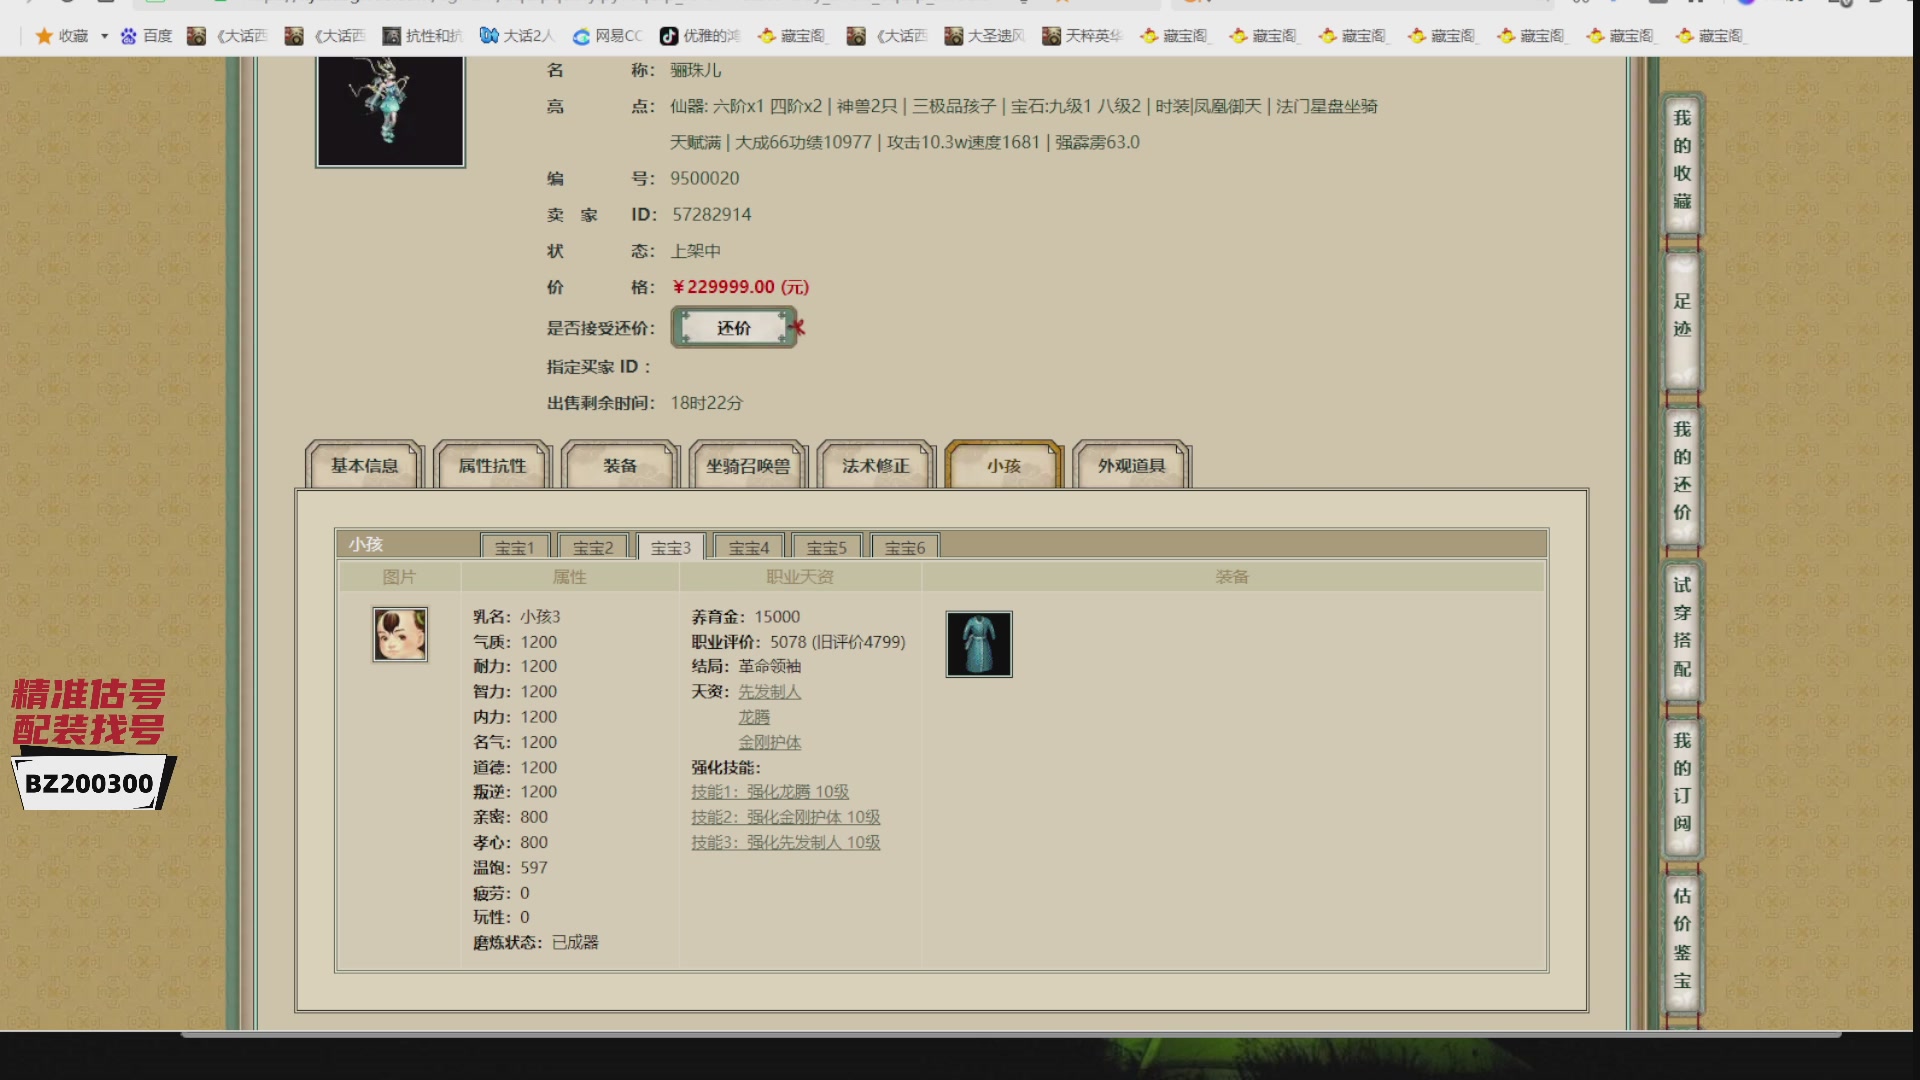Click the teal robe equipment icon
The image size is (1920, 1080).
(979, 644)
